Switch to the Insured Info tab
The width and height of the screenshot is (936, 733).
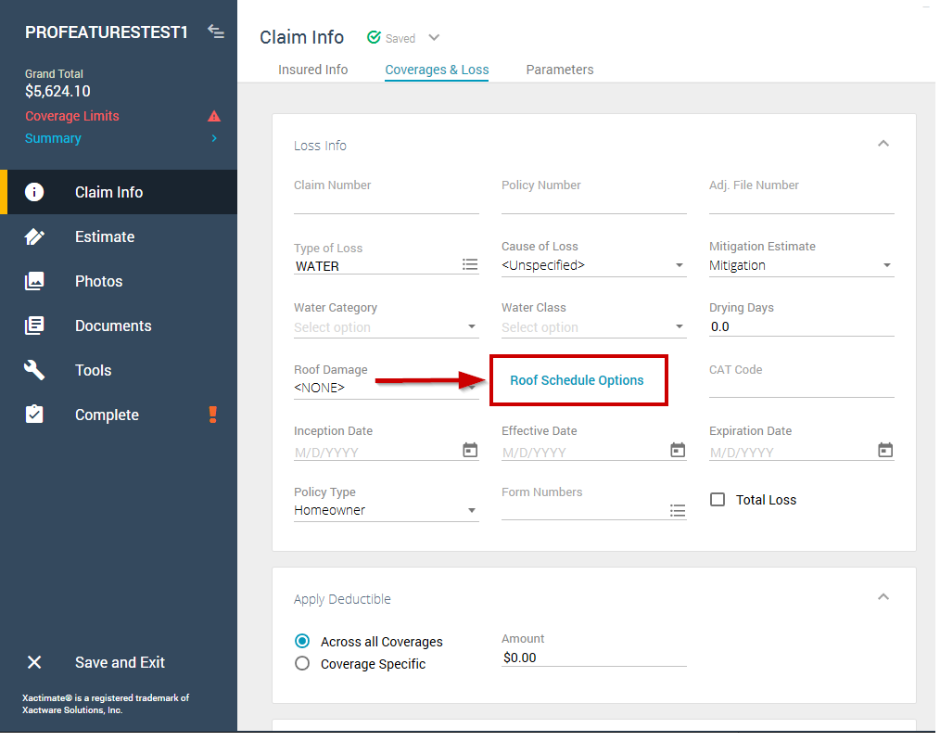[313, 70]
